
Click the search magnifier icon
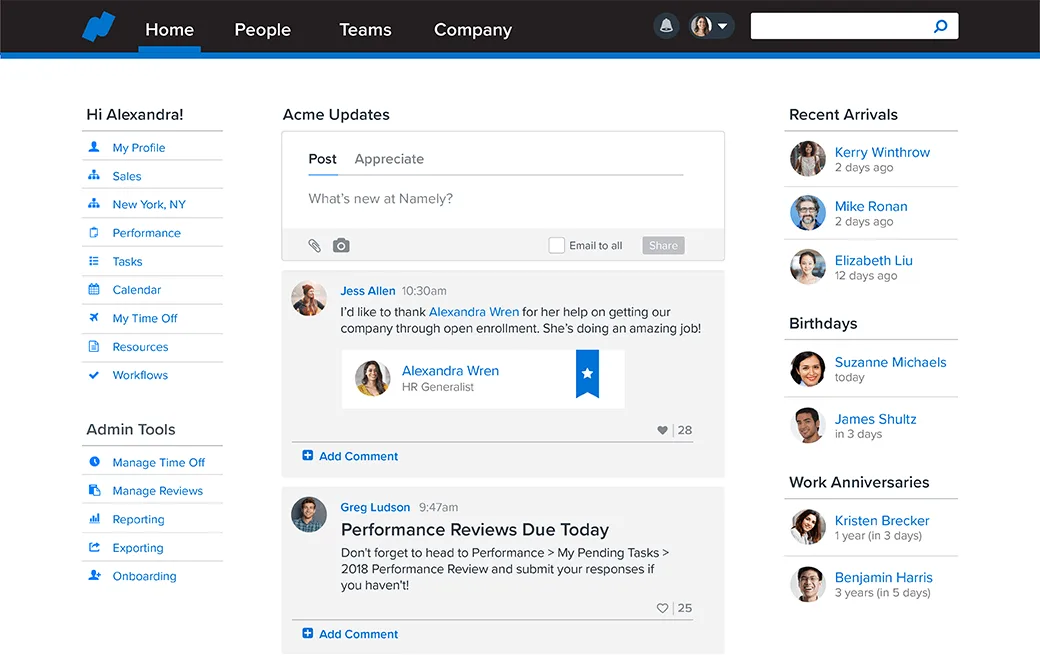941,27
